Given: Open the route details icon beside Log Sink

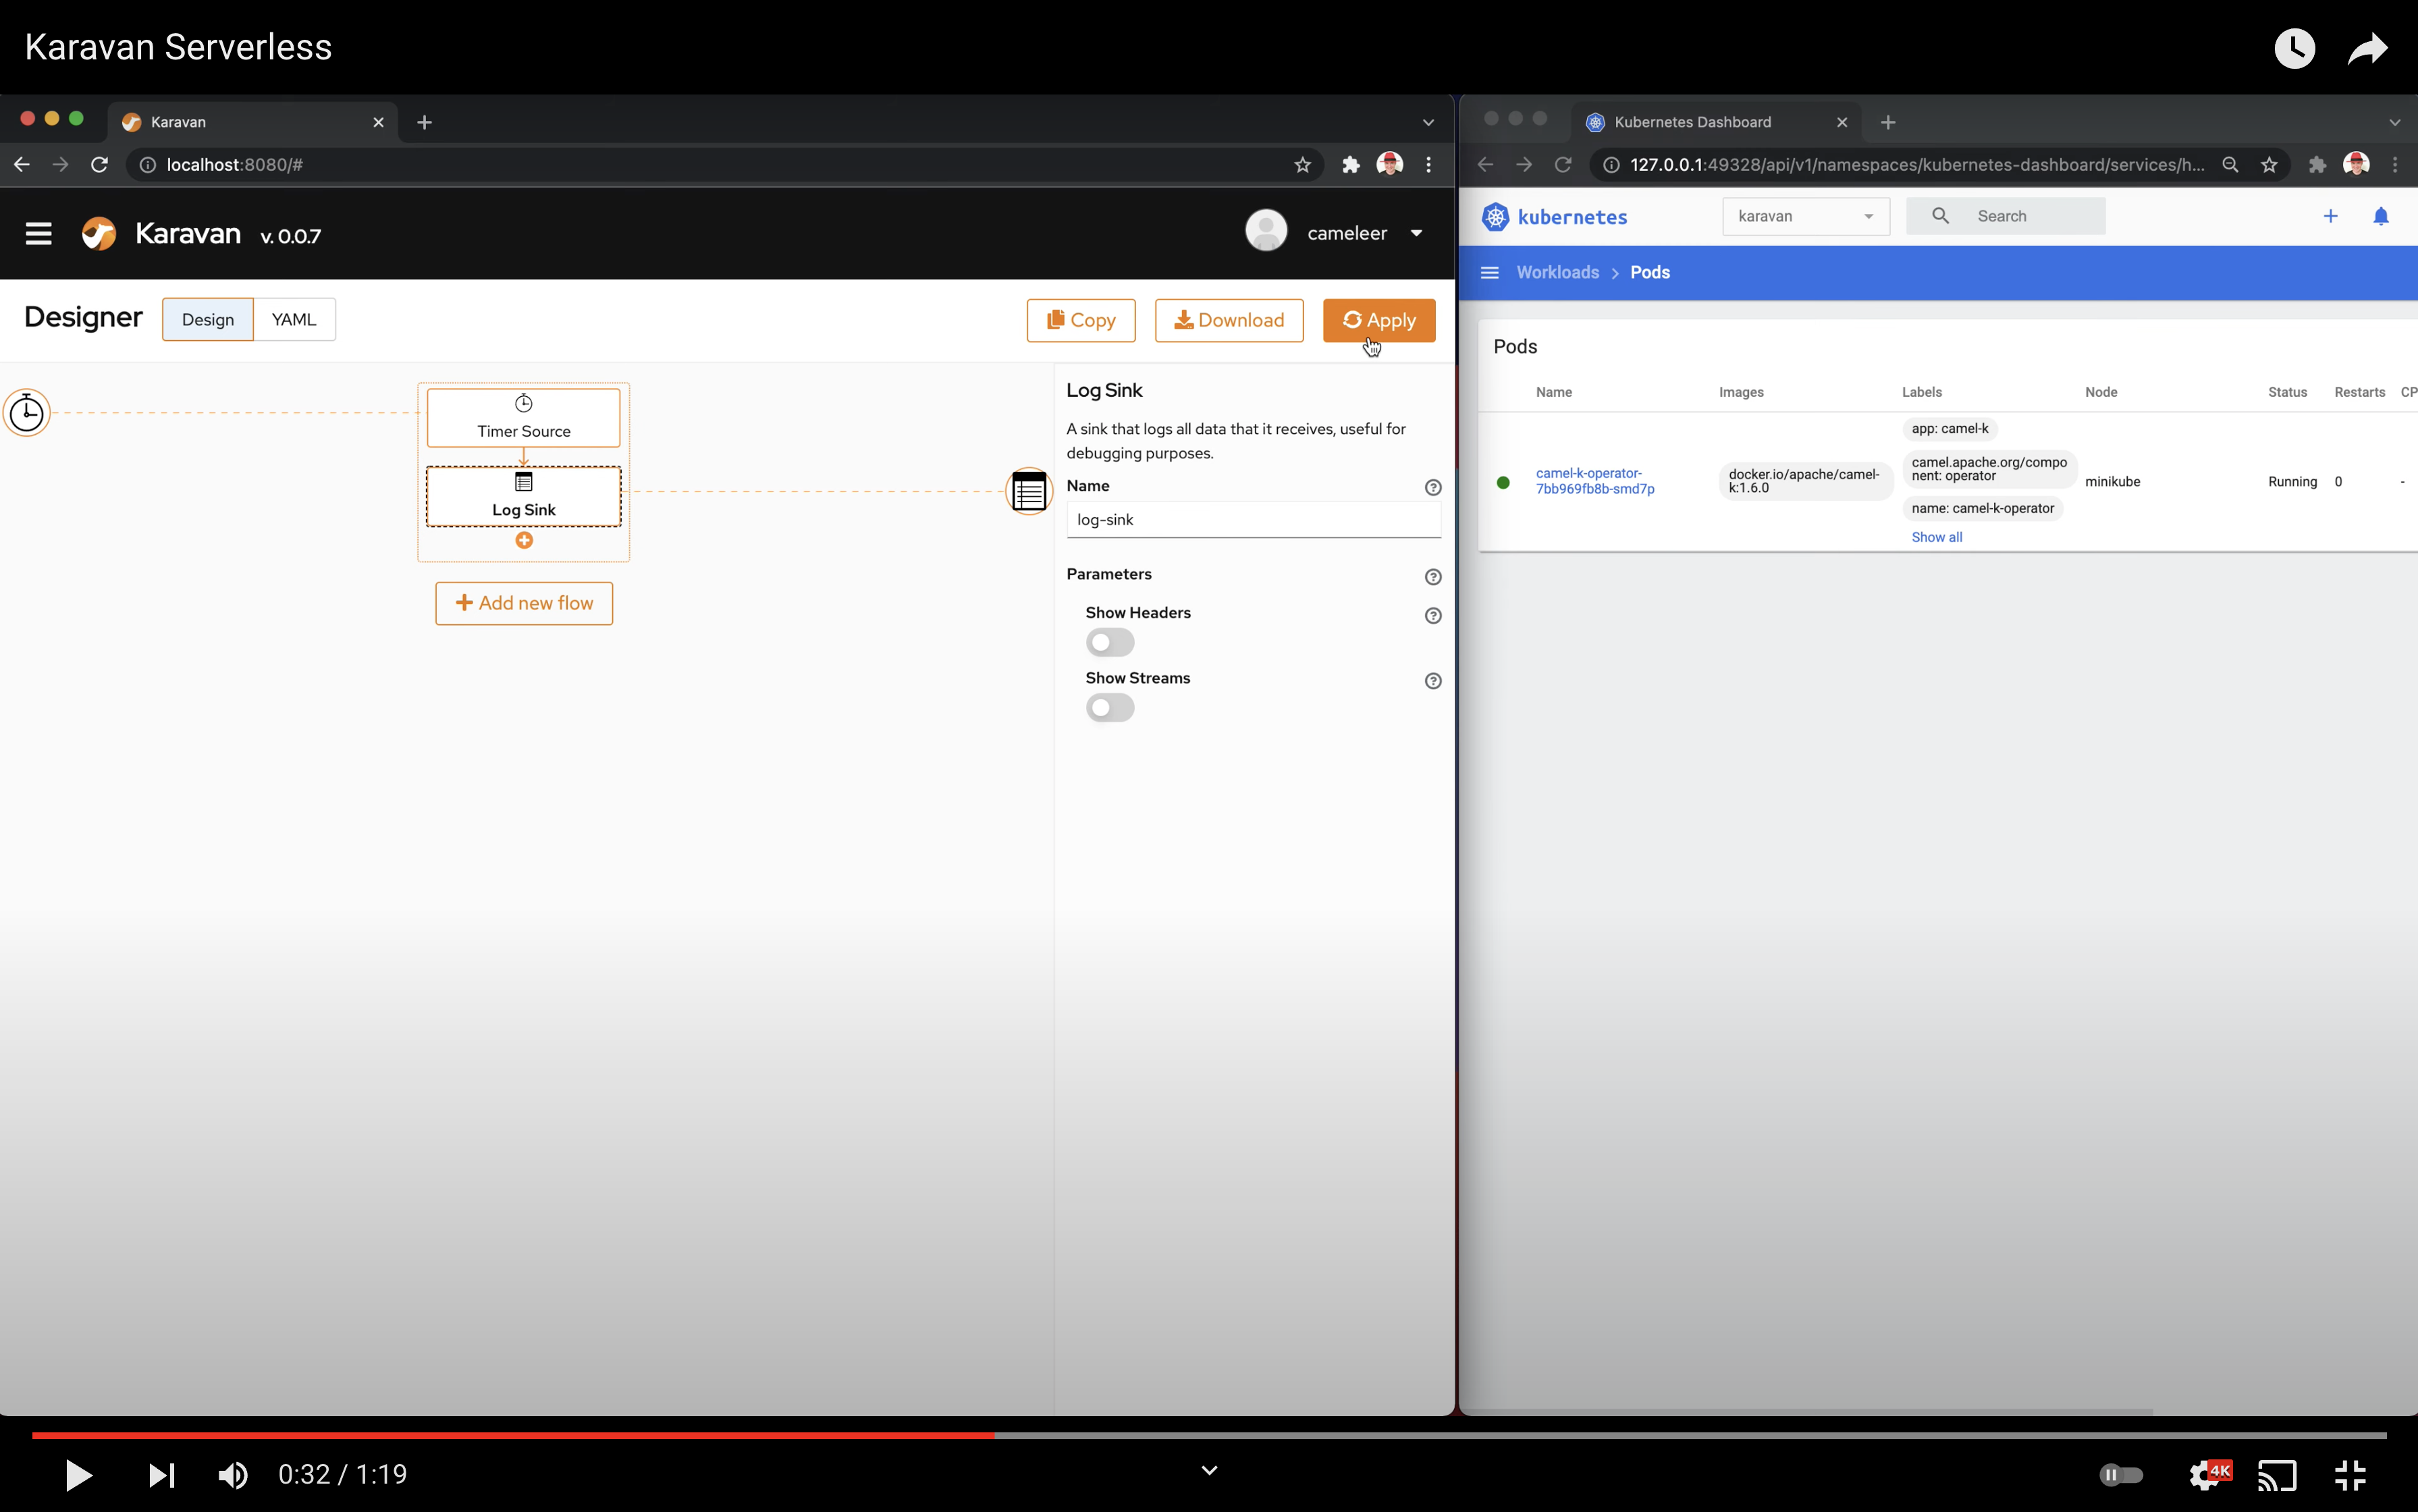Looking at the screenshot, I should point(1028,491).
